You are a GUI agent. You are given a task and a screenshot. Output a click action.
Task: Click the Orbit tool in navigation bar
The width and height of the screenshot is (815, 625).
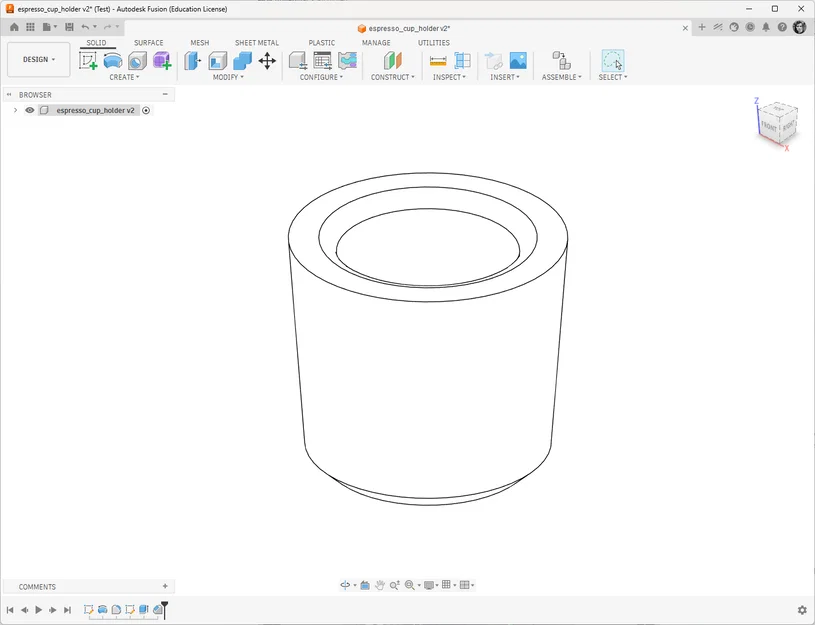[x=345, y=585]
